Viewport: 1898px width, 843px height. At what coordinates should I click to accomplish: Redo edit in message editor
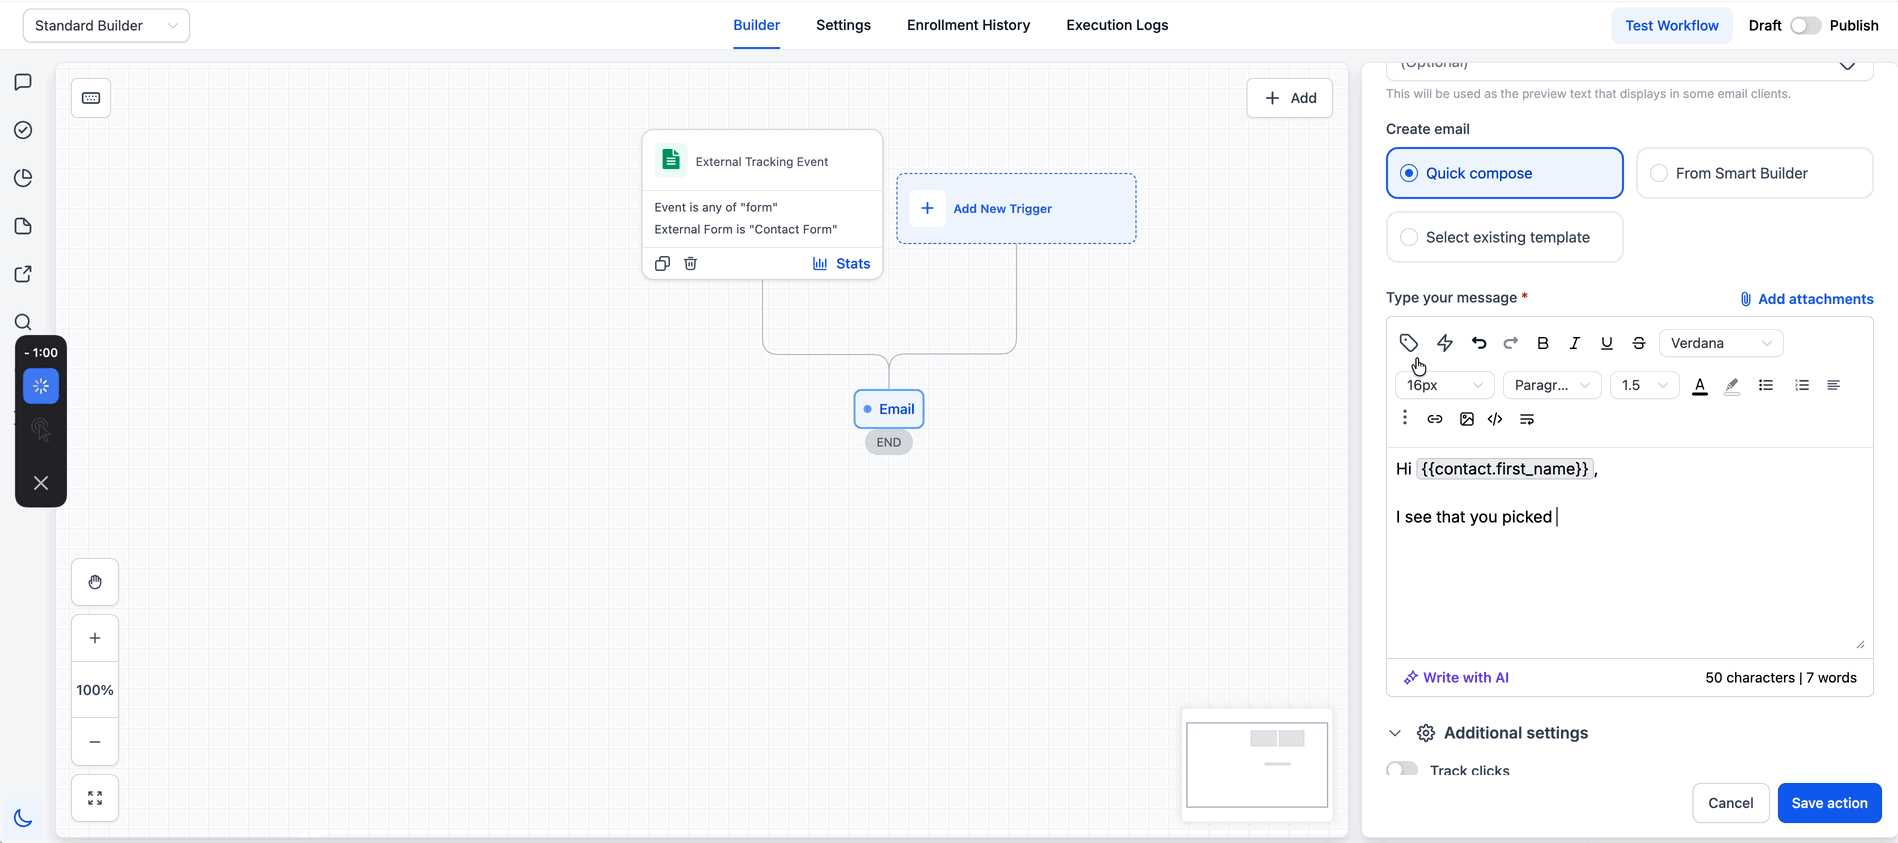coord(1511,343)
